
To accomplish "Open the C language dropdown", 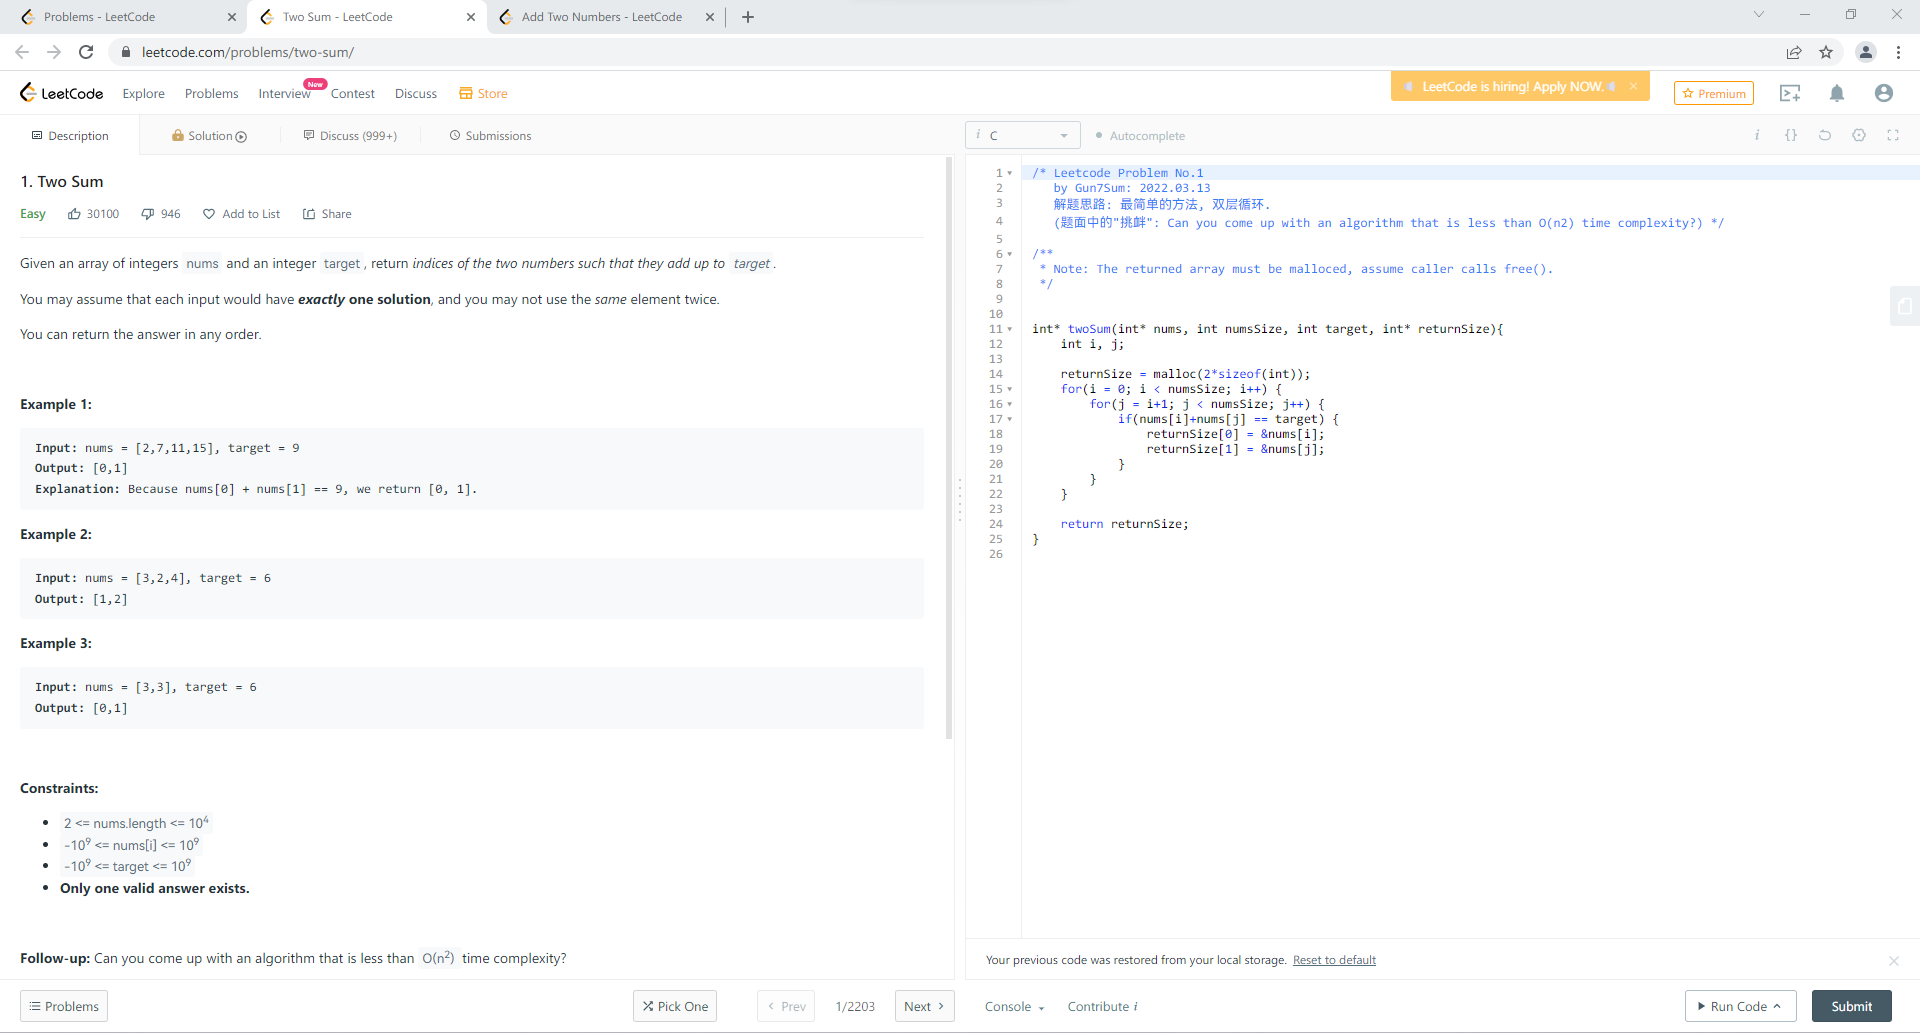I will coord(1023,135).
